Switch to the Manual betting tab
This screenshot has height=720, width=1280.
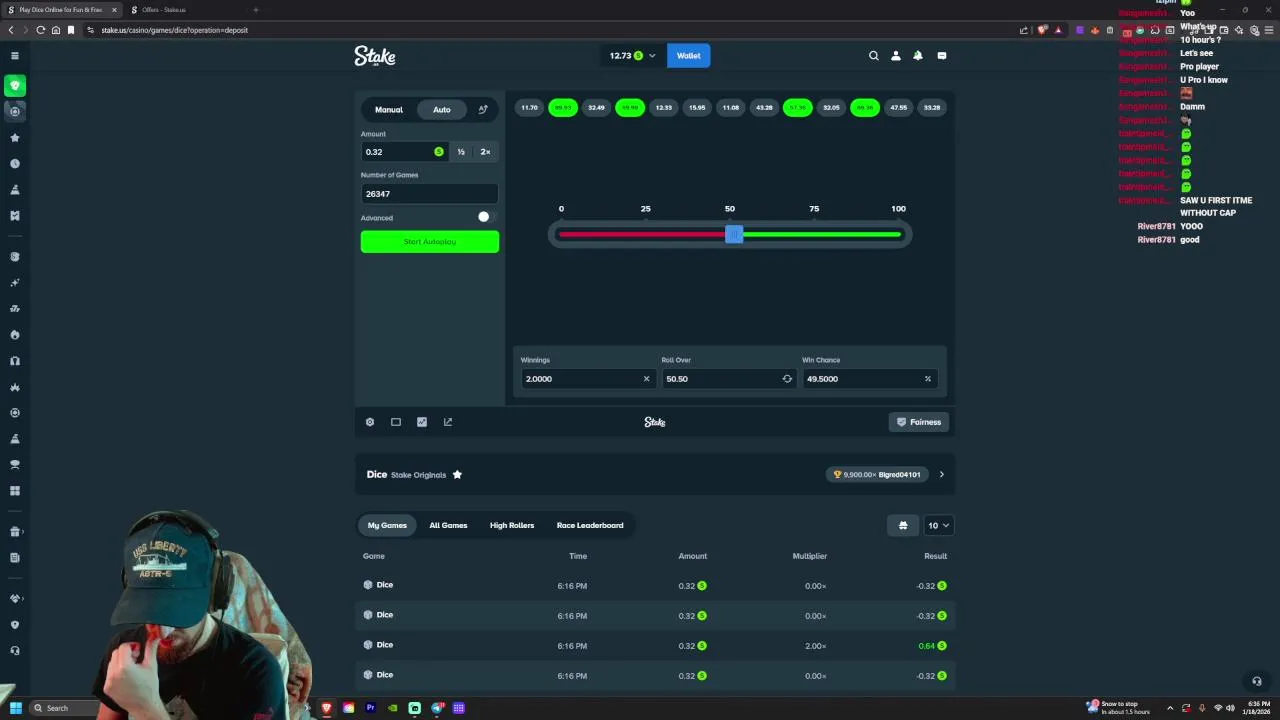389,110
